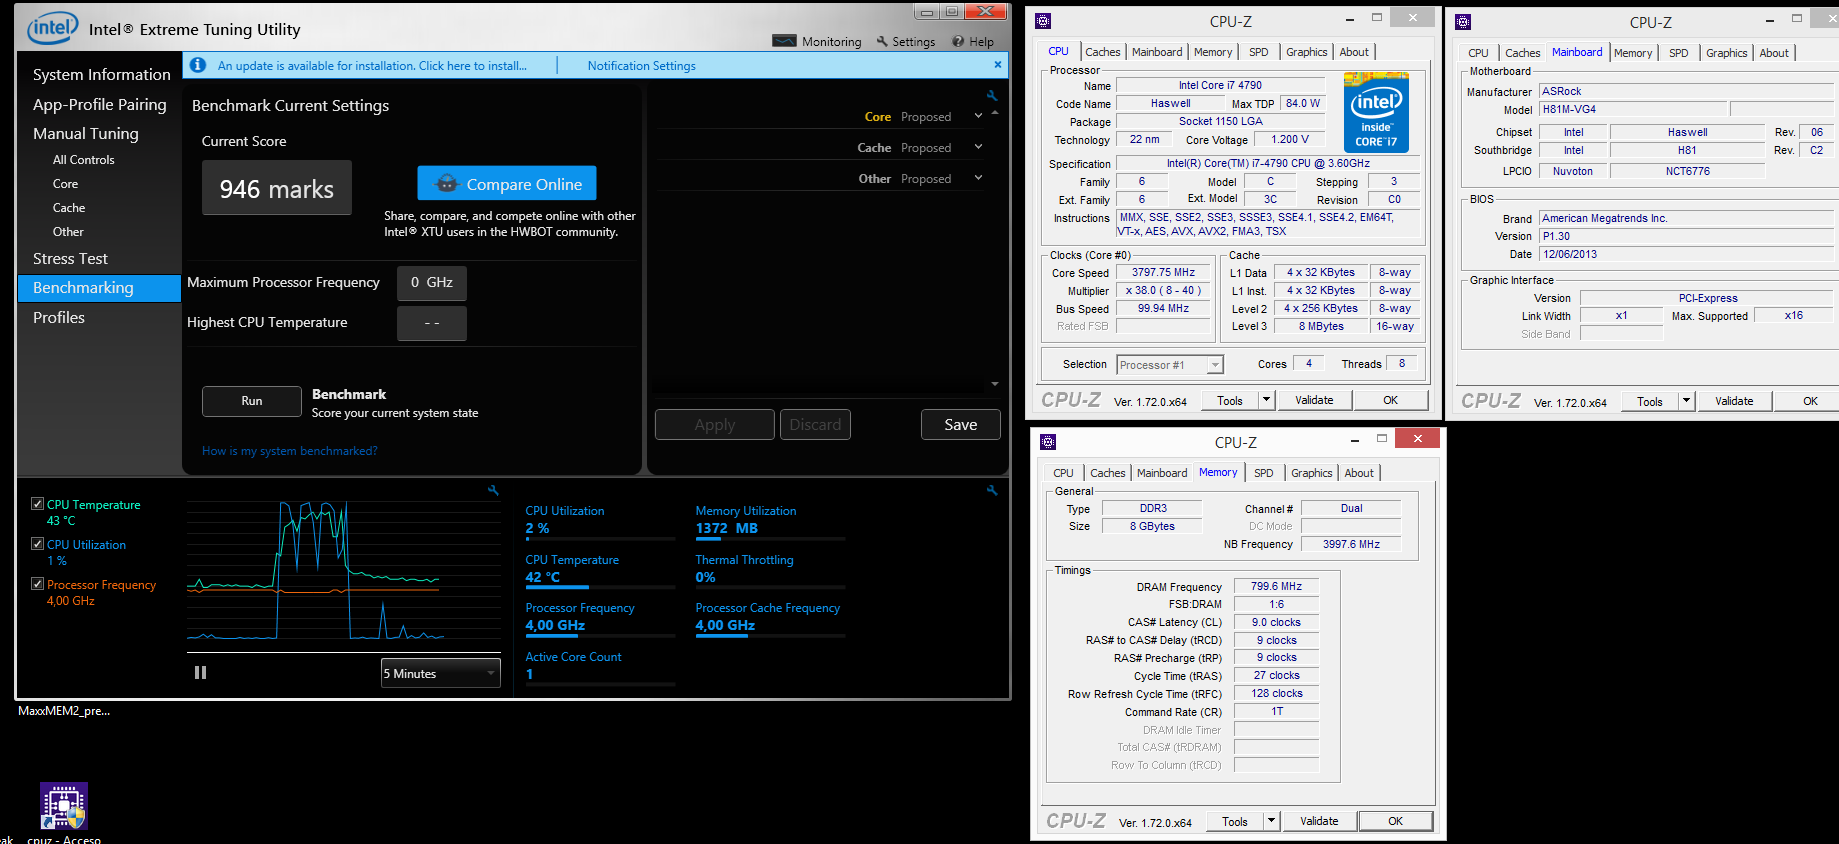Viewport: 1839px width, 844px height.
Task: Click the Intel Core i7 logo in CPU-Z
Action: 1376,112
